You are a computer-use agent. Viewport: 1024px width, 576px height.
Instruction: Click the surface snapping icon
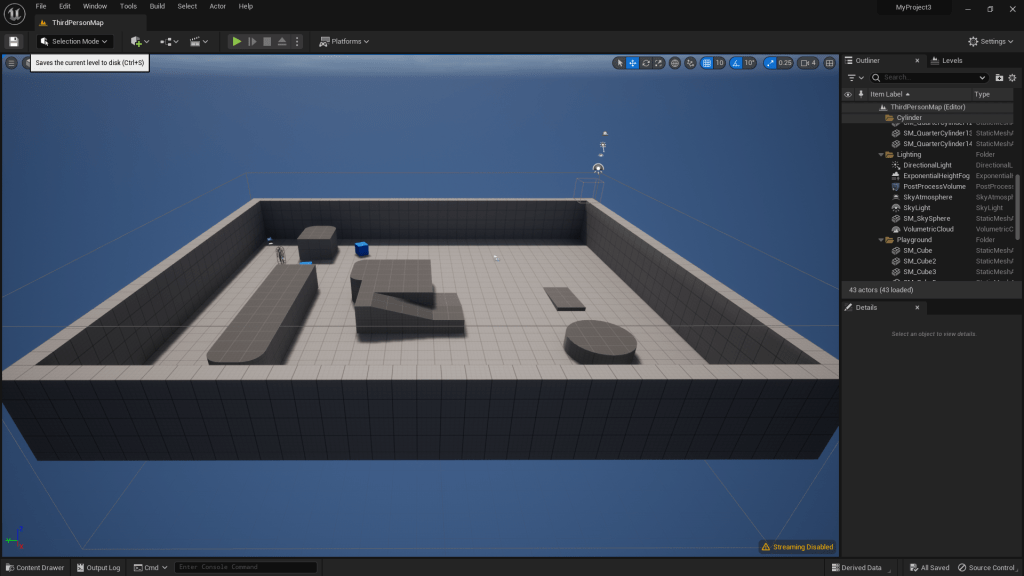tap(690, 63)
